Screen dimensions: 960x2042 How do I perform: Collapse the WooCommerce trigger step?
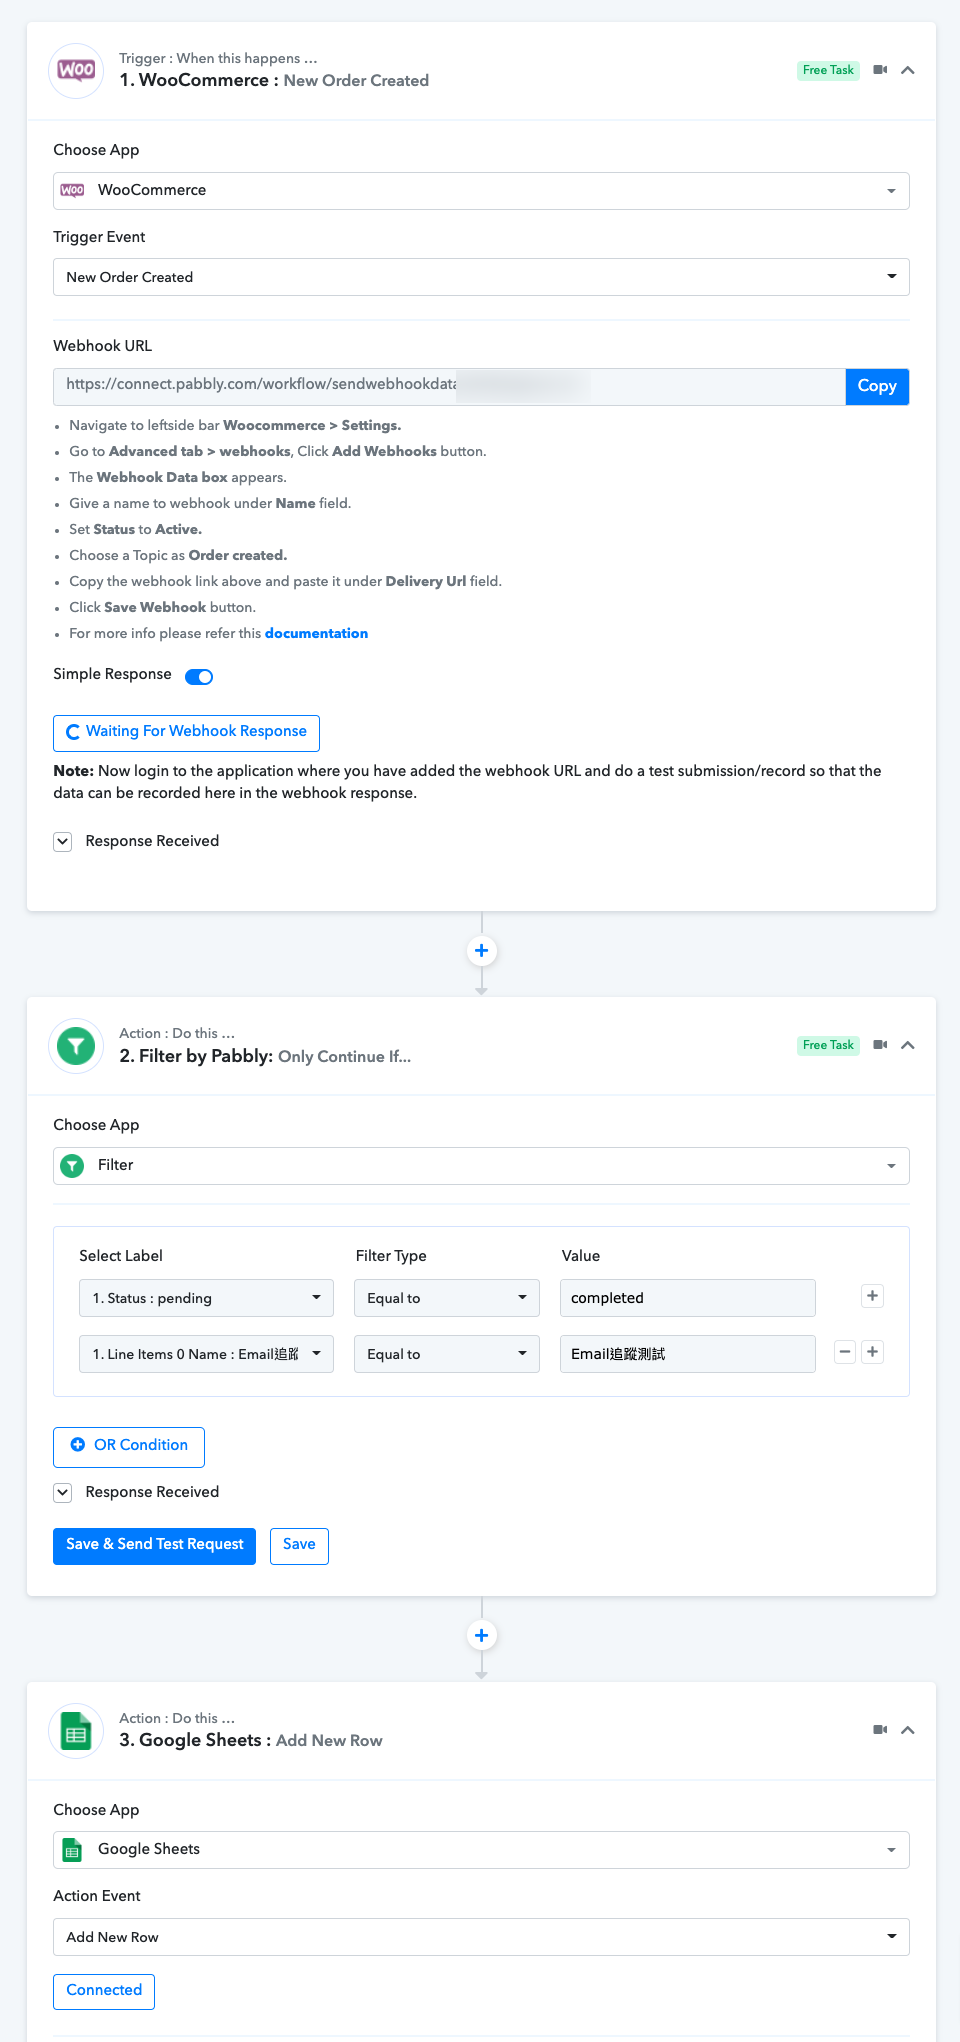tap(908, 70)
